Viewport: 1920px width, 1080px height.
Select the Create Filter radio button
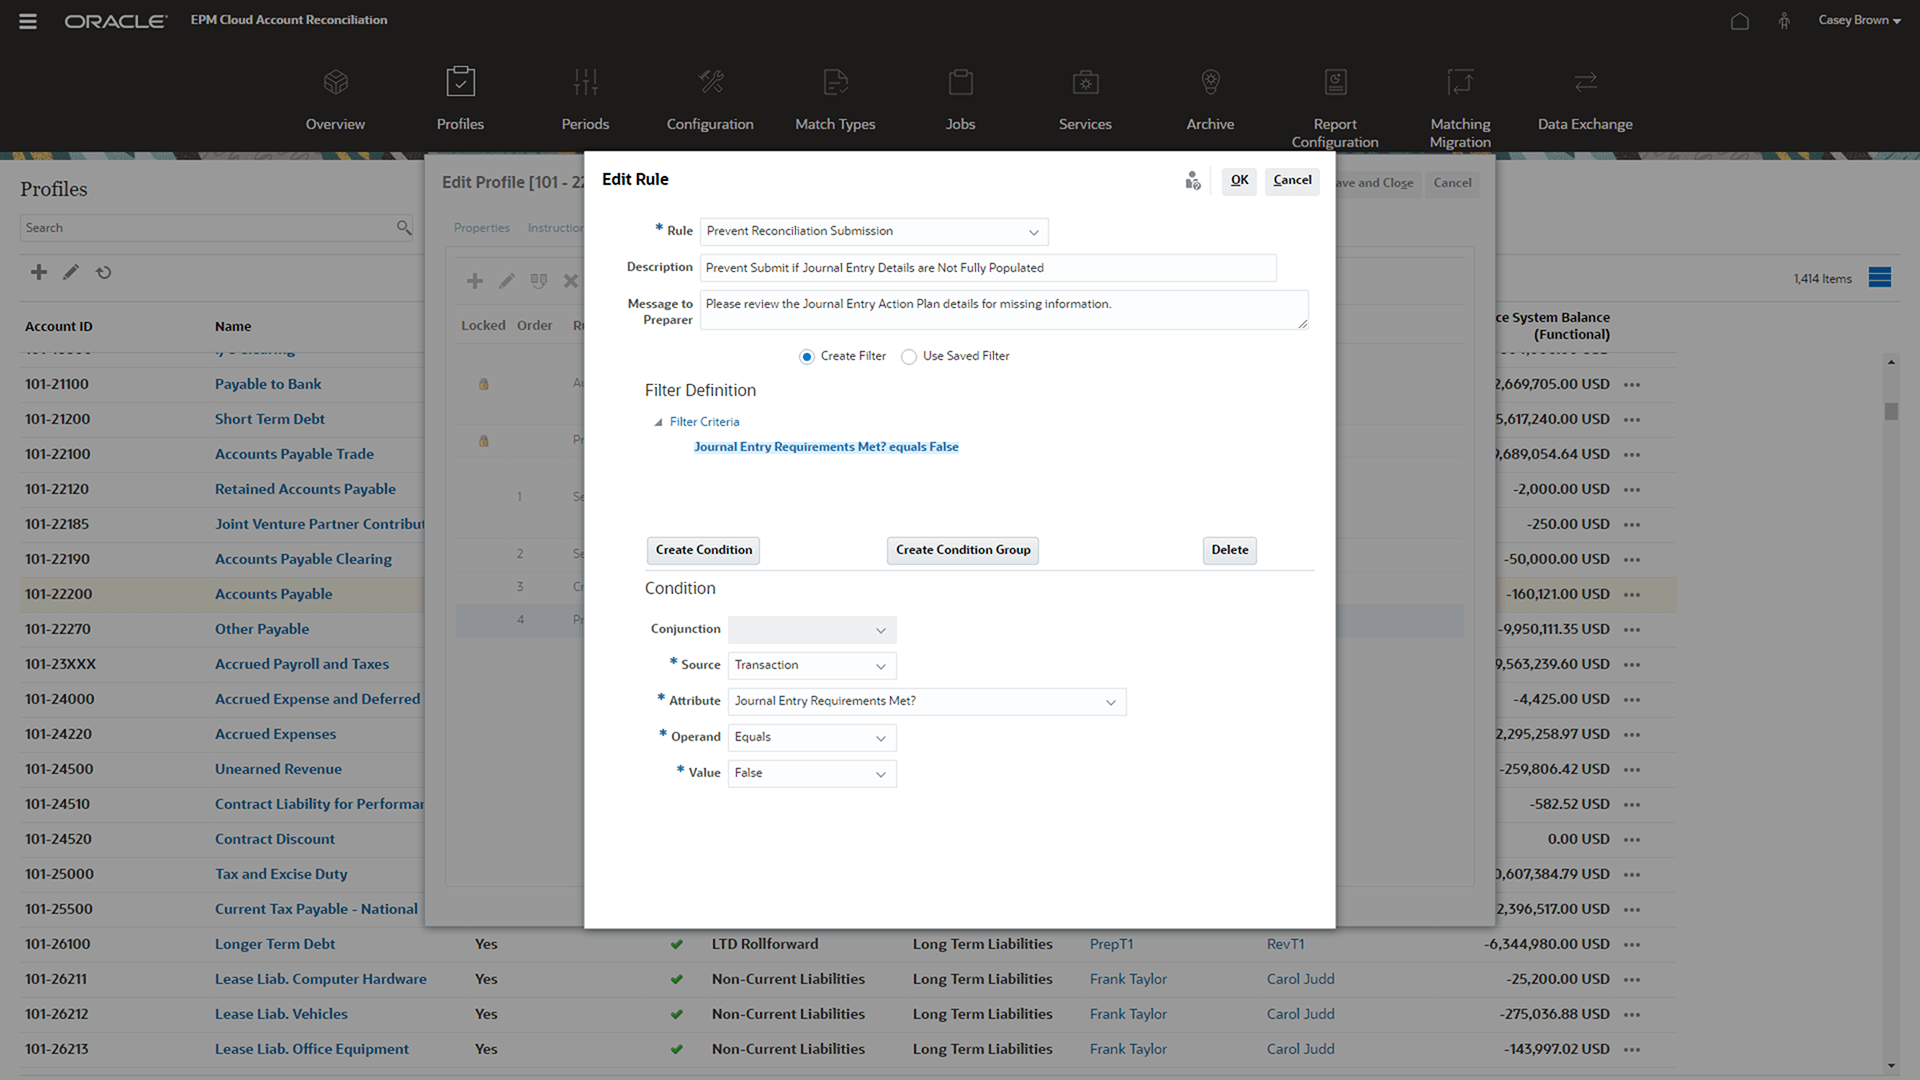[x=807, y=357]
